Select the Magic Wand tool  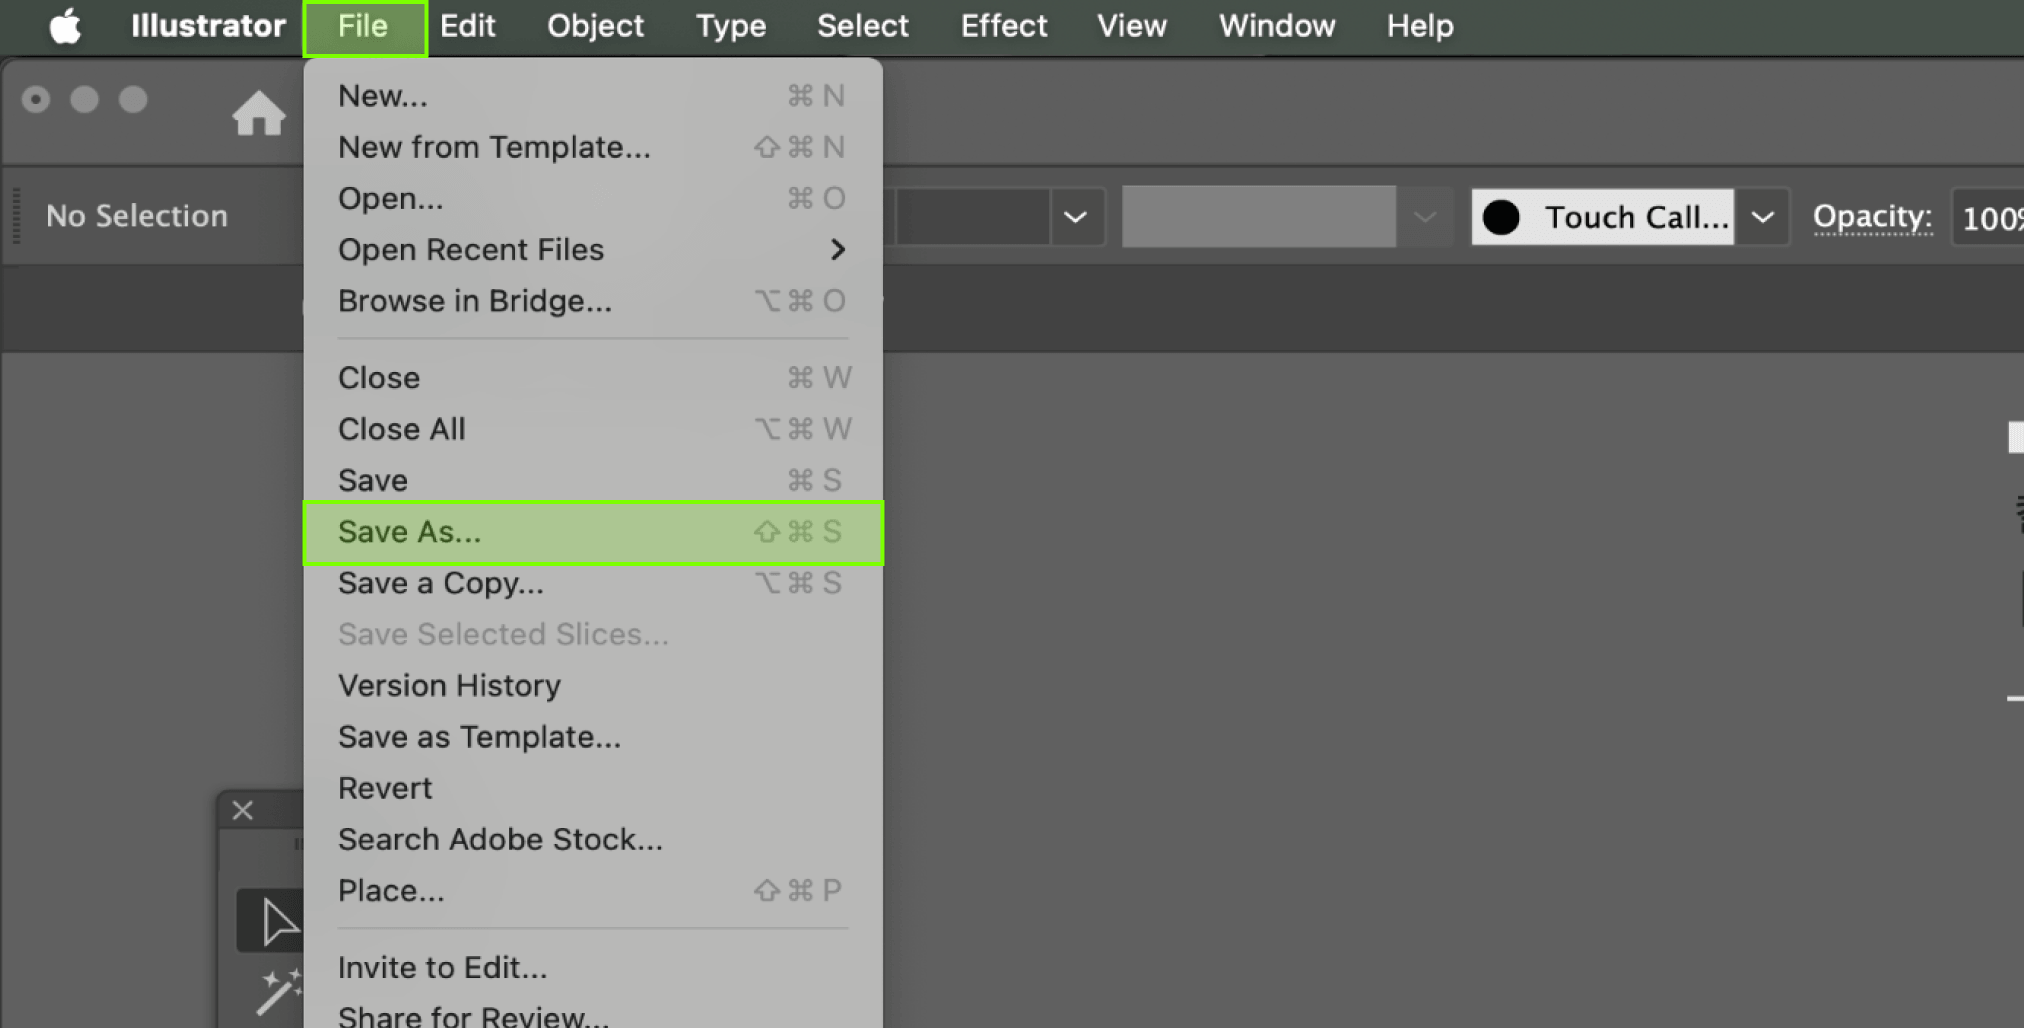[278, 991]
